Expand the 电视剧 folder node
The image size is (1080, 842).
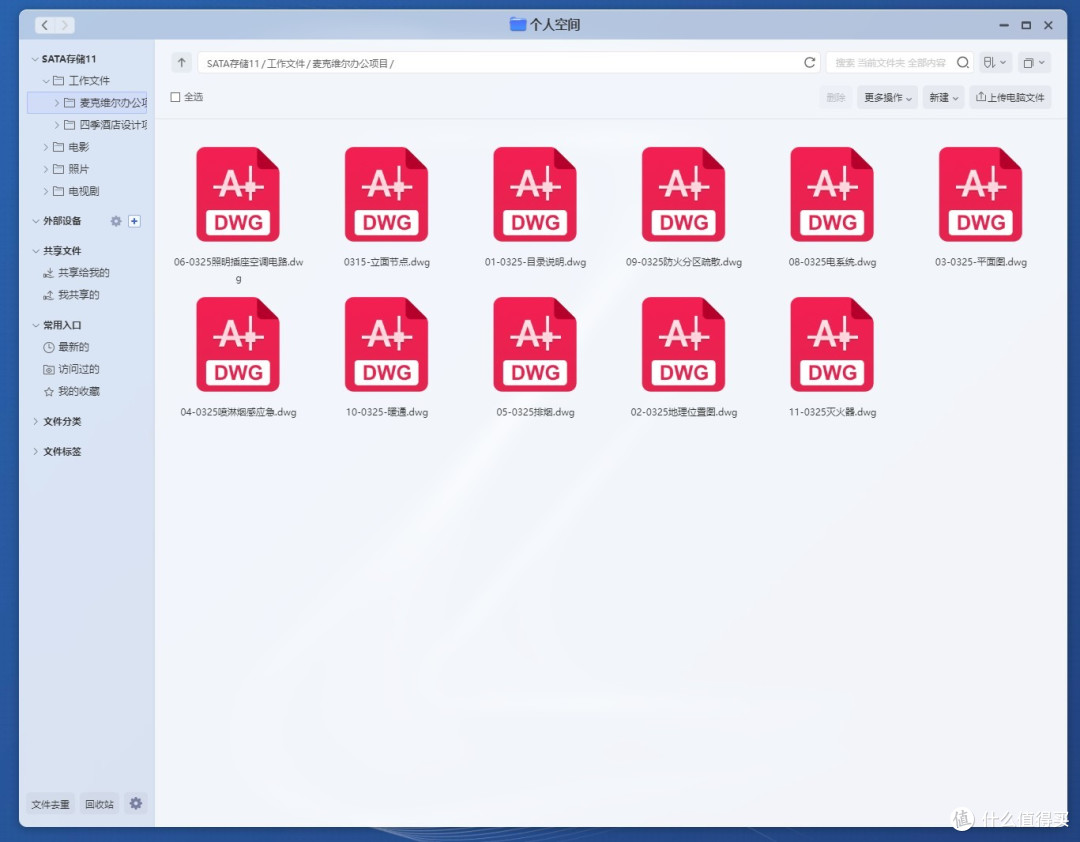[45, 192]
